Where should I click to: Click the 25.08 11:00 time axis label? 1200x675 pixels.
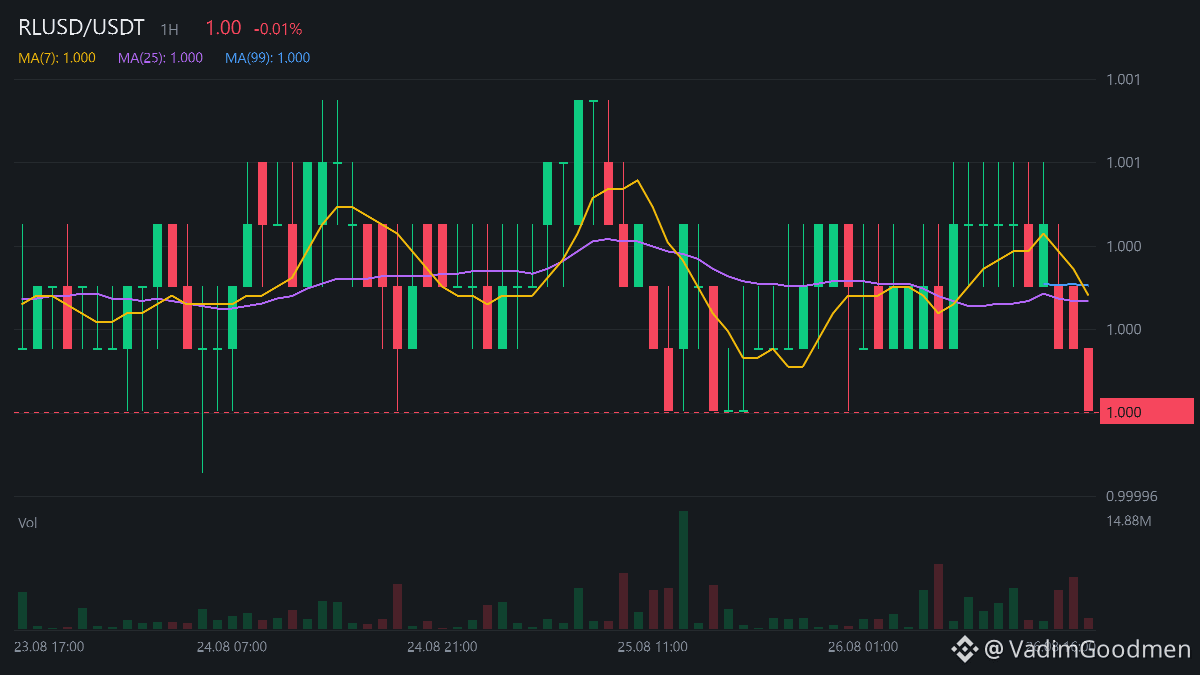652,647
